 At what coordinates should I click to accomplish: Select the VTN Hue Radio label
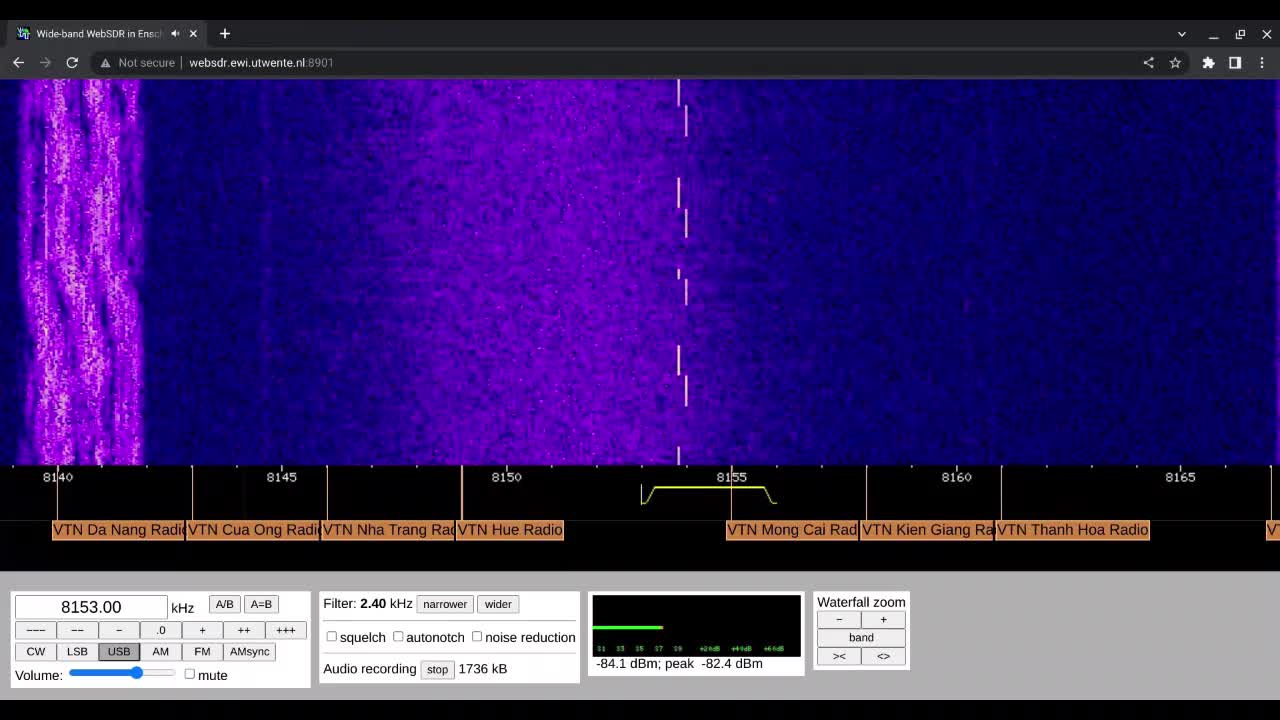[510, 530]
